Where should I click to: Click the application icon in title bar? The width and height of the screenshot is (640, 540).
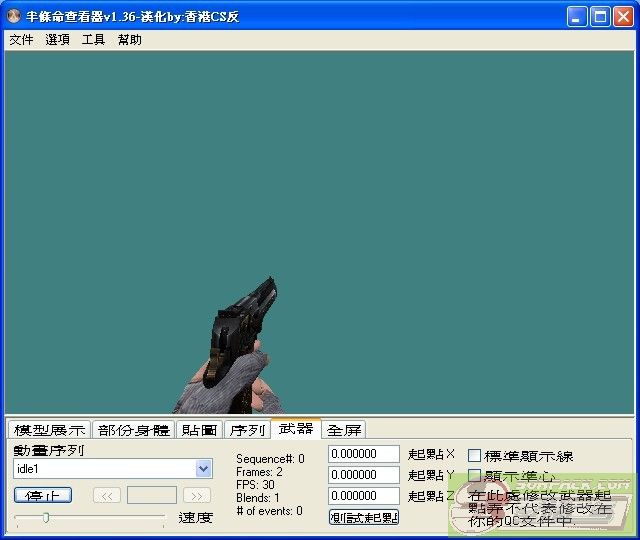click(14, 16)
